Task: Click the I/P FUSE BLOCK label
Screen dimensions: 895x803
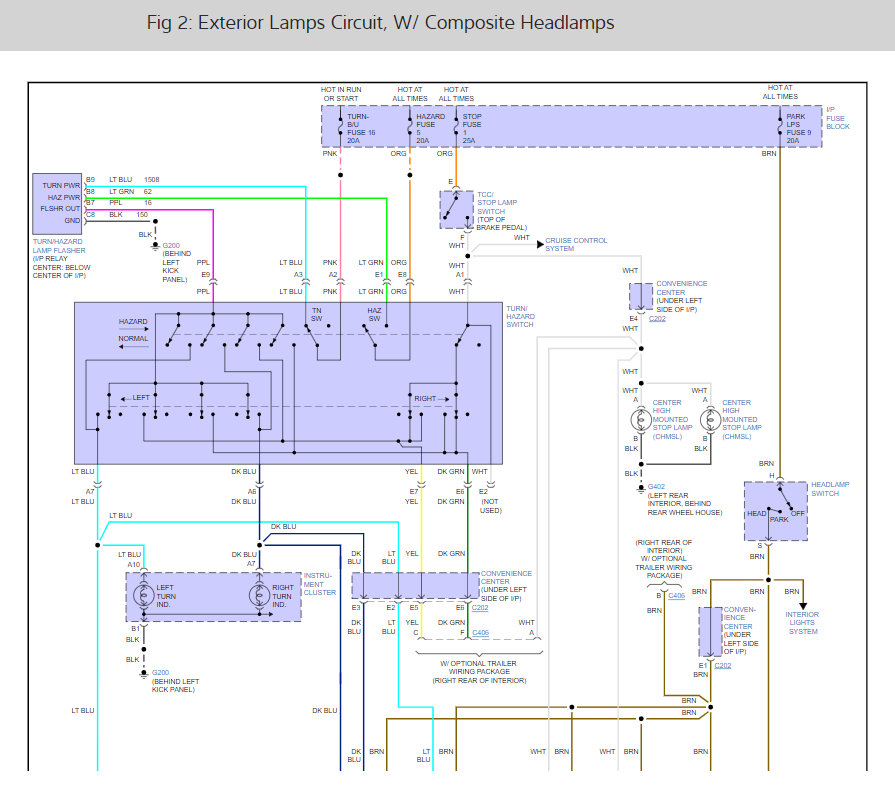Action: coord(837,118)
